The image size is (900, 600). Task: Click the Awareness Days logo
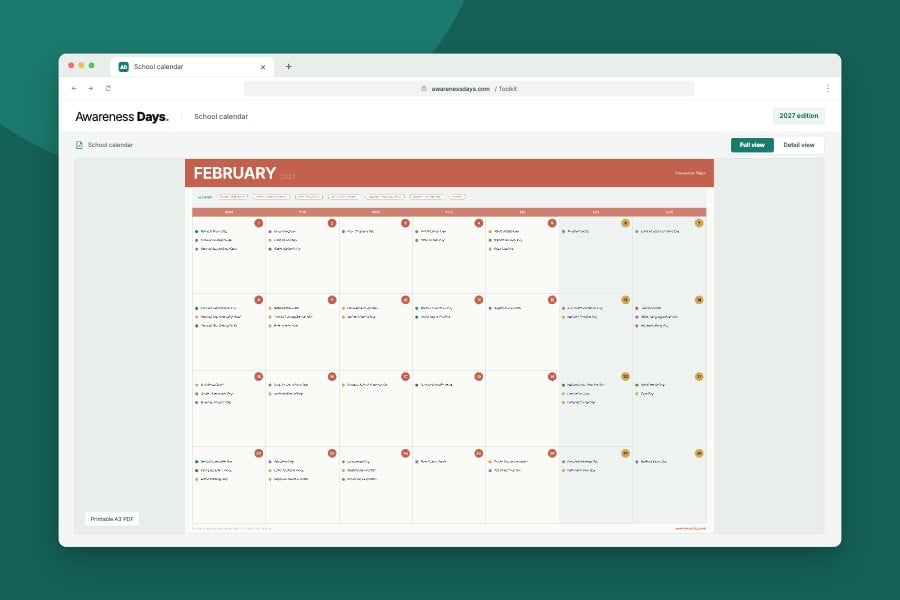(122, 117)
